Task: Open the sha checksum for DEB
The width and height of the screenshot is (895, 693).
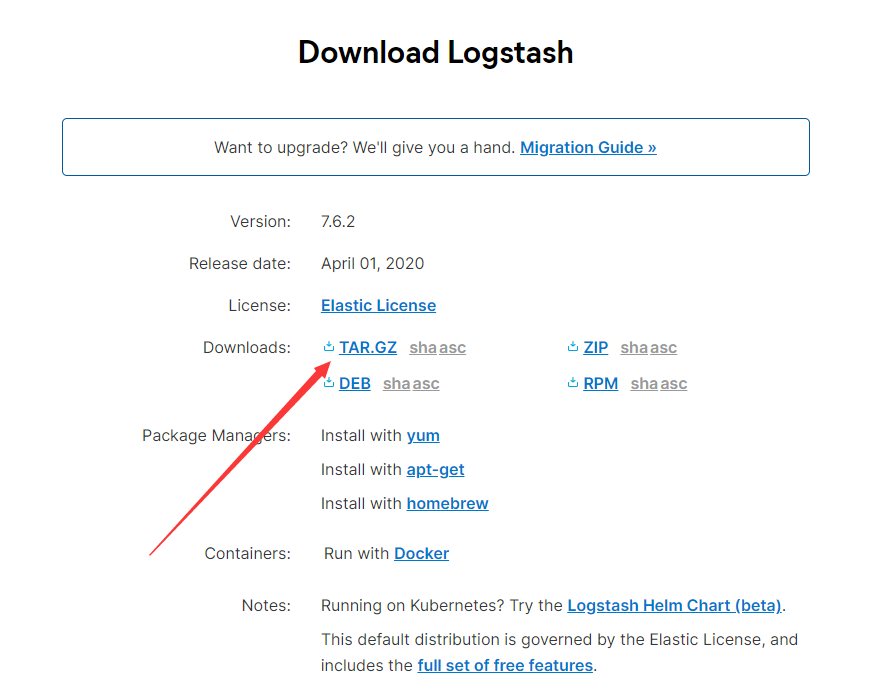Action: coord(396,383)
